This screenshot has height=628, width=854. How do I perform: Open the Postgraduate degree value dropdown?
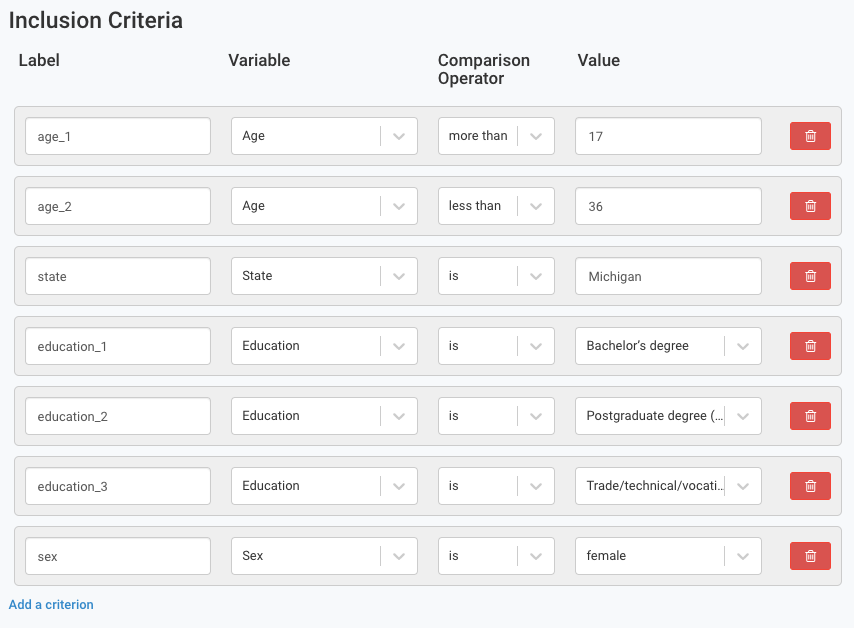(667, 416)
